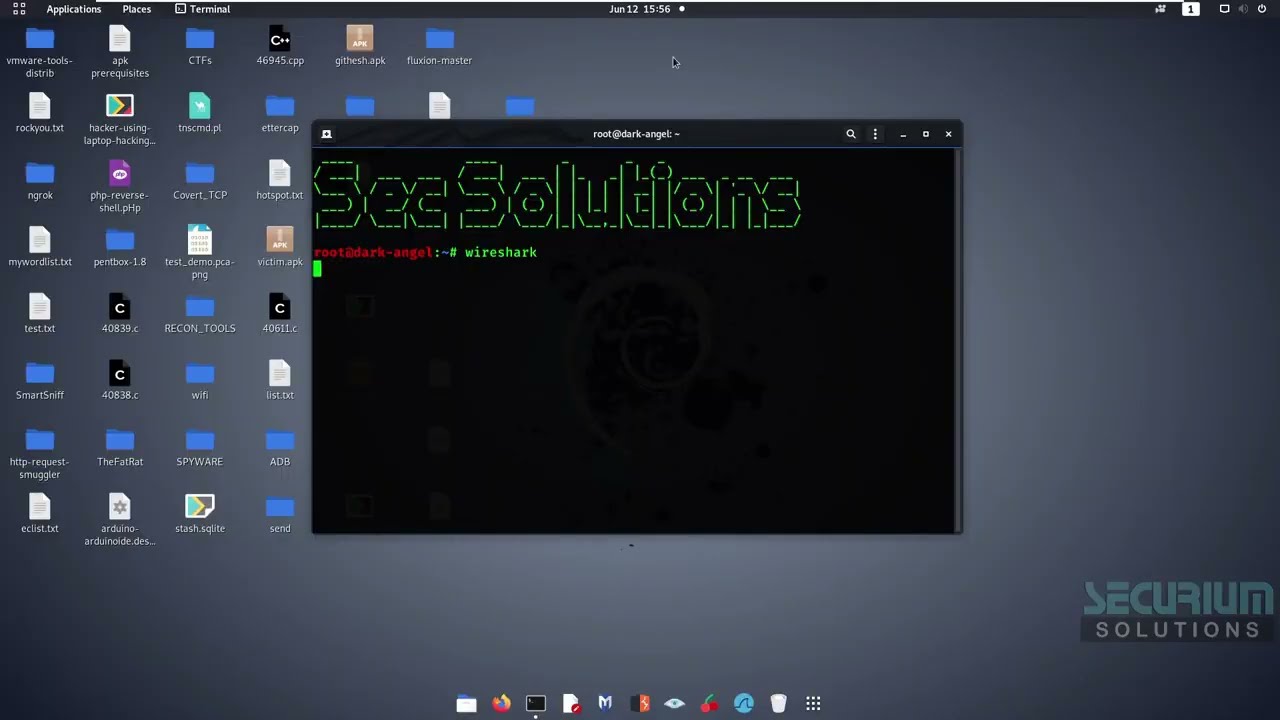1280x720 pixels.
Task: Launch Metasploit from the dock
Action: [x=605, y=704]
